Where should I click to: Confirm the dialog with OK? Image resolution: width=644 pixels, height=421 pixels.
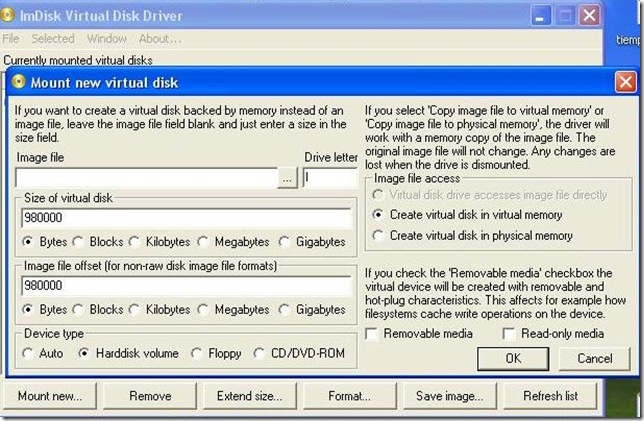[x=513, y=359]
